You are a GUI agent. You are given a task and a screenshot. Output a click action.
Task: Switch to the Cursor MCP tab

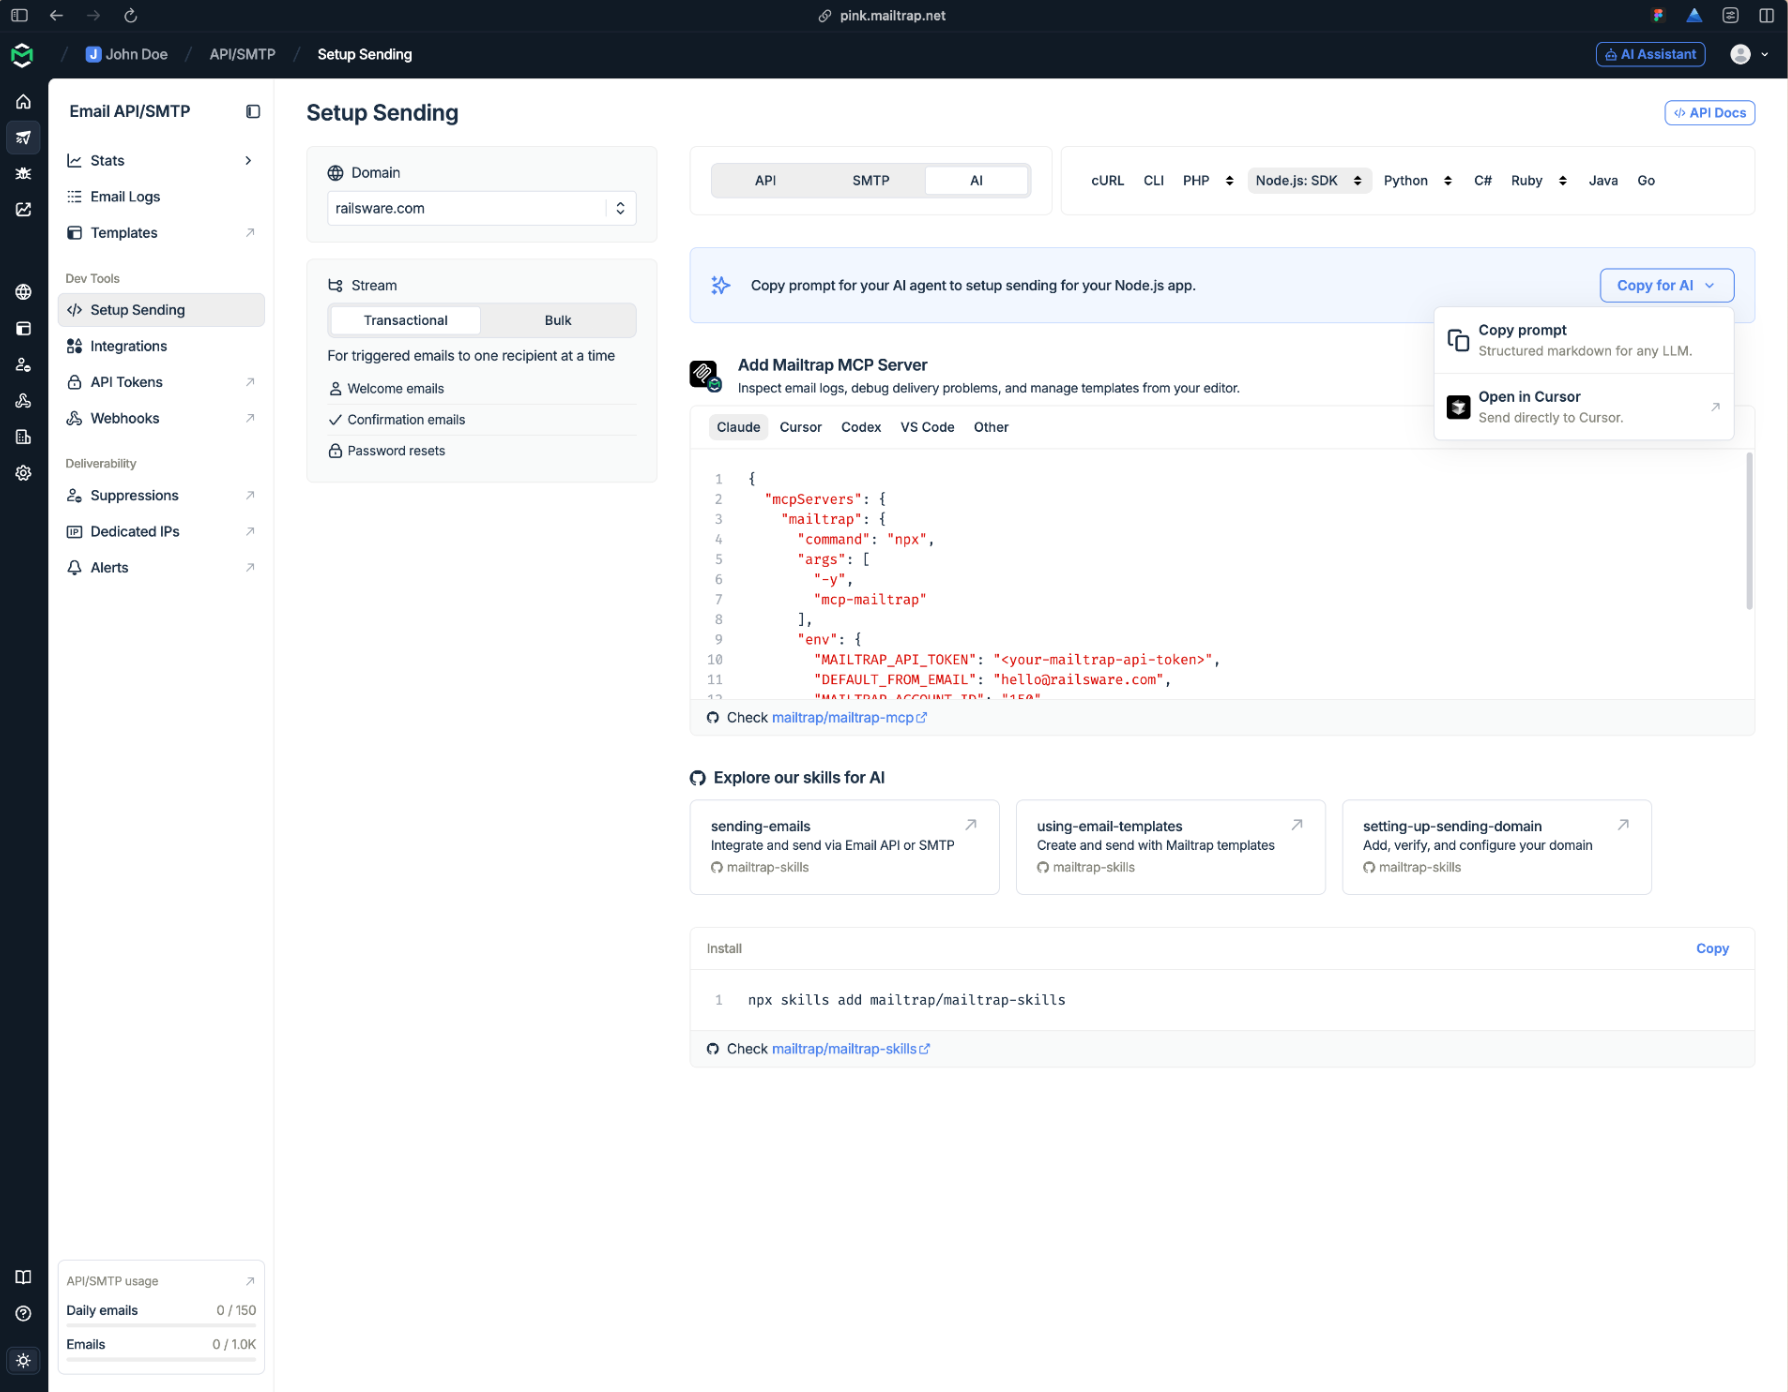tap(800, 427)
